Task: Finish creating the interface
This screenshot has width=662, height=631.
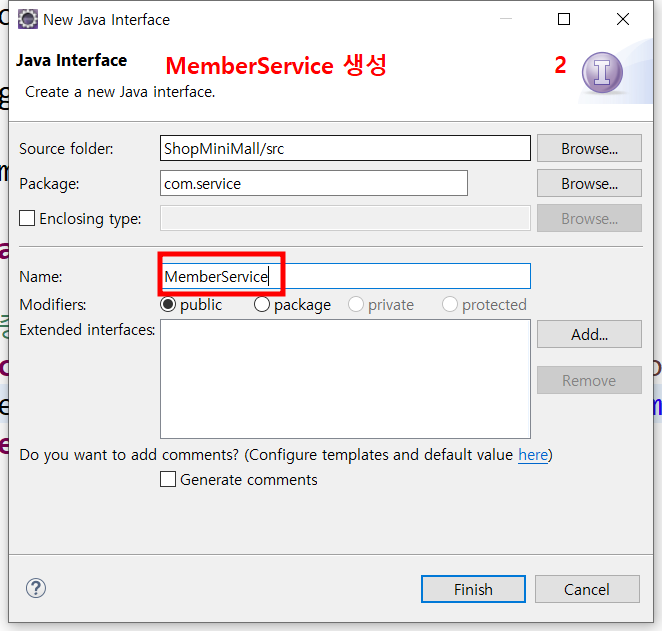Action: tap(473, 589)
